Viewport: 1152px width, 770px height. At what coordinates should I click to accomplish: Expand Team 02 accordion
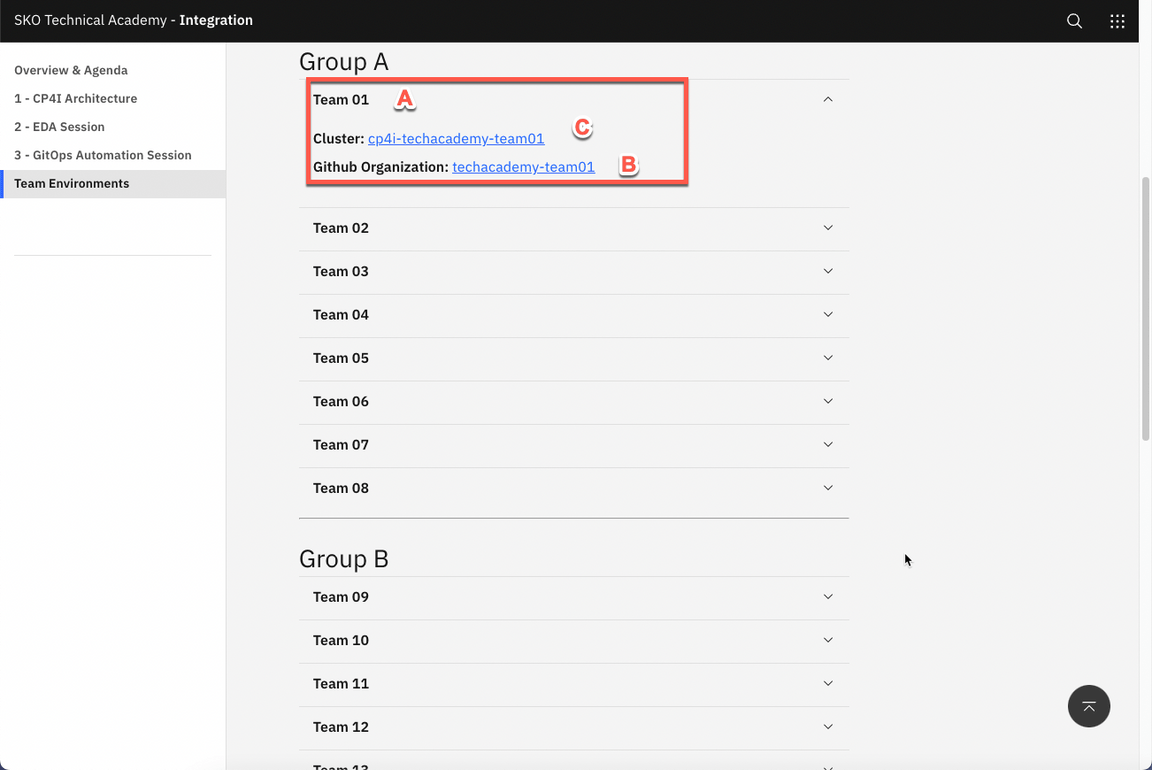[x=573, y=228]
